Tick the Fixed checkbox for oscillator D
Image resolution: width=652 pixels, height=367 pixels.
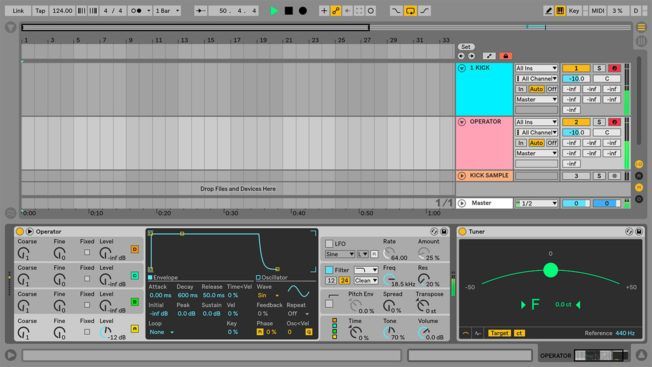tap(87, 252)
